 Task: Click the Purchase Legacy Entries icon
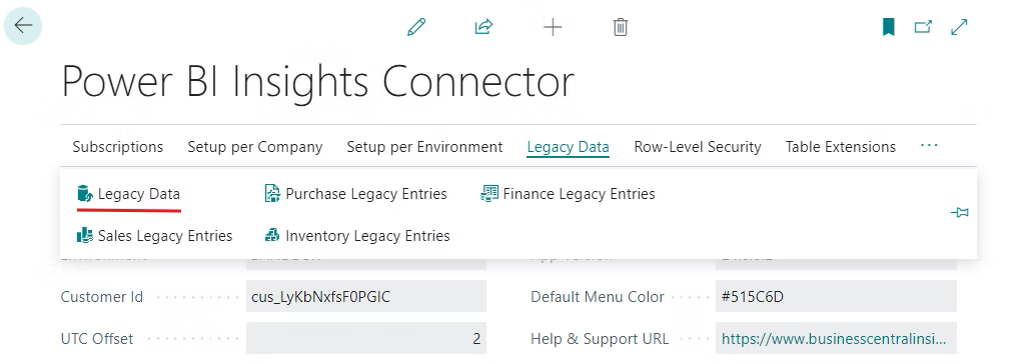(x=272, y=194)
